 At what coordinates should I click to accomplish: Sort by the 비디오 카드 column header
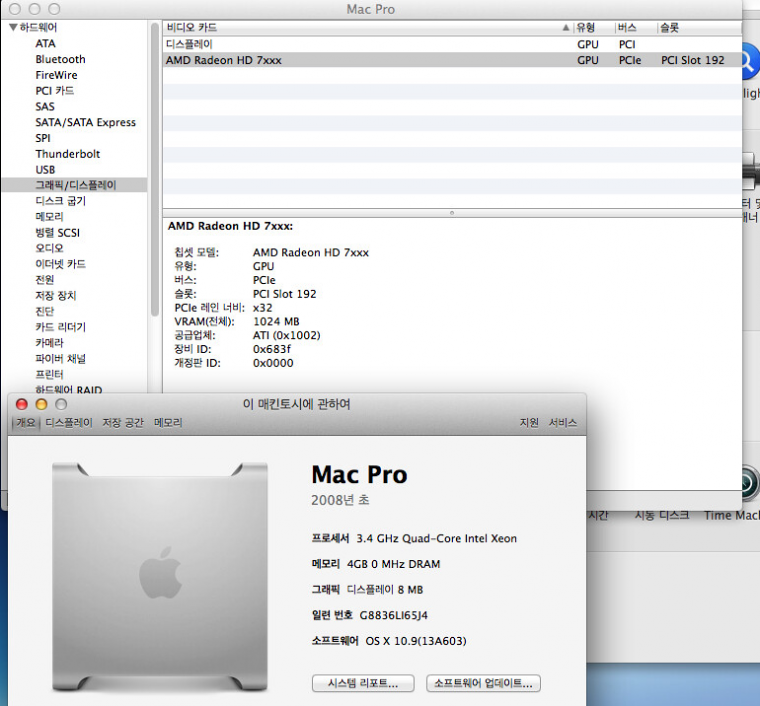368,28
